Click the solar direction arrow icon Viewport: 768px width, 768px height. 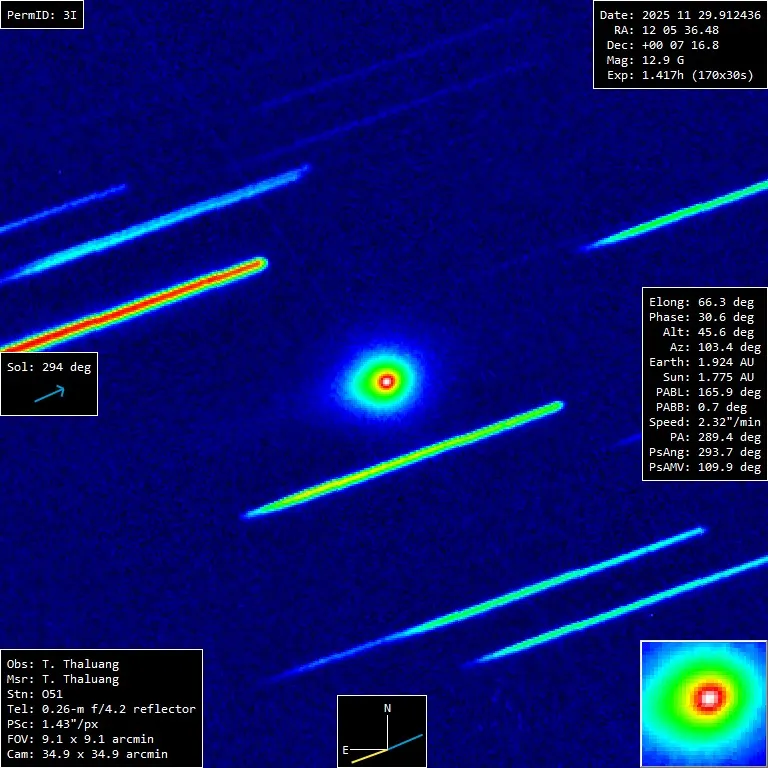click(x=49, y=393)
